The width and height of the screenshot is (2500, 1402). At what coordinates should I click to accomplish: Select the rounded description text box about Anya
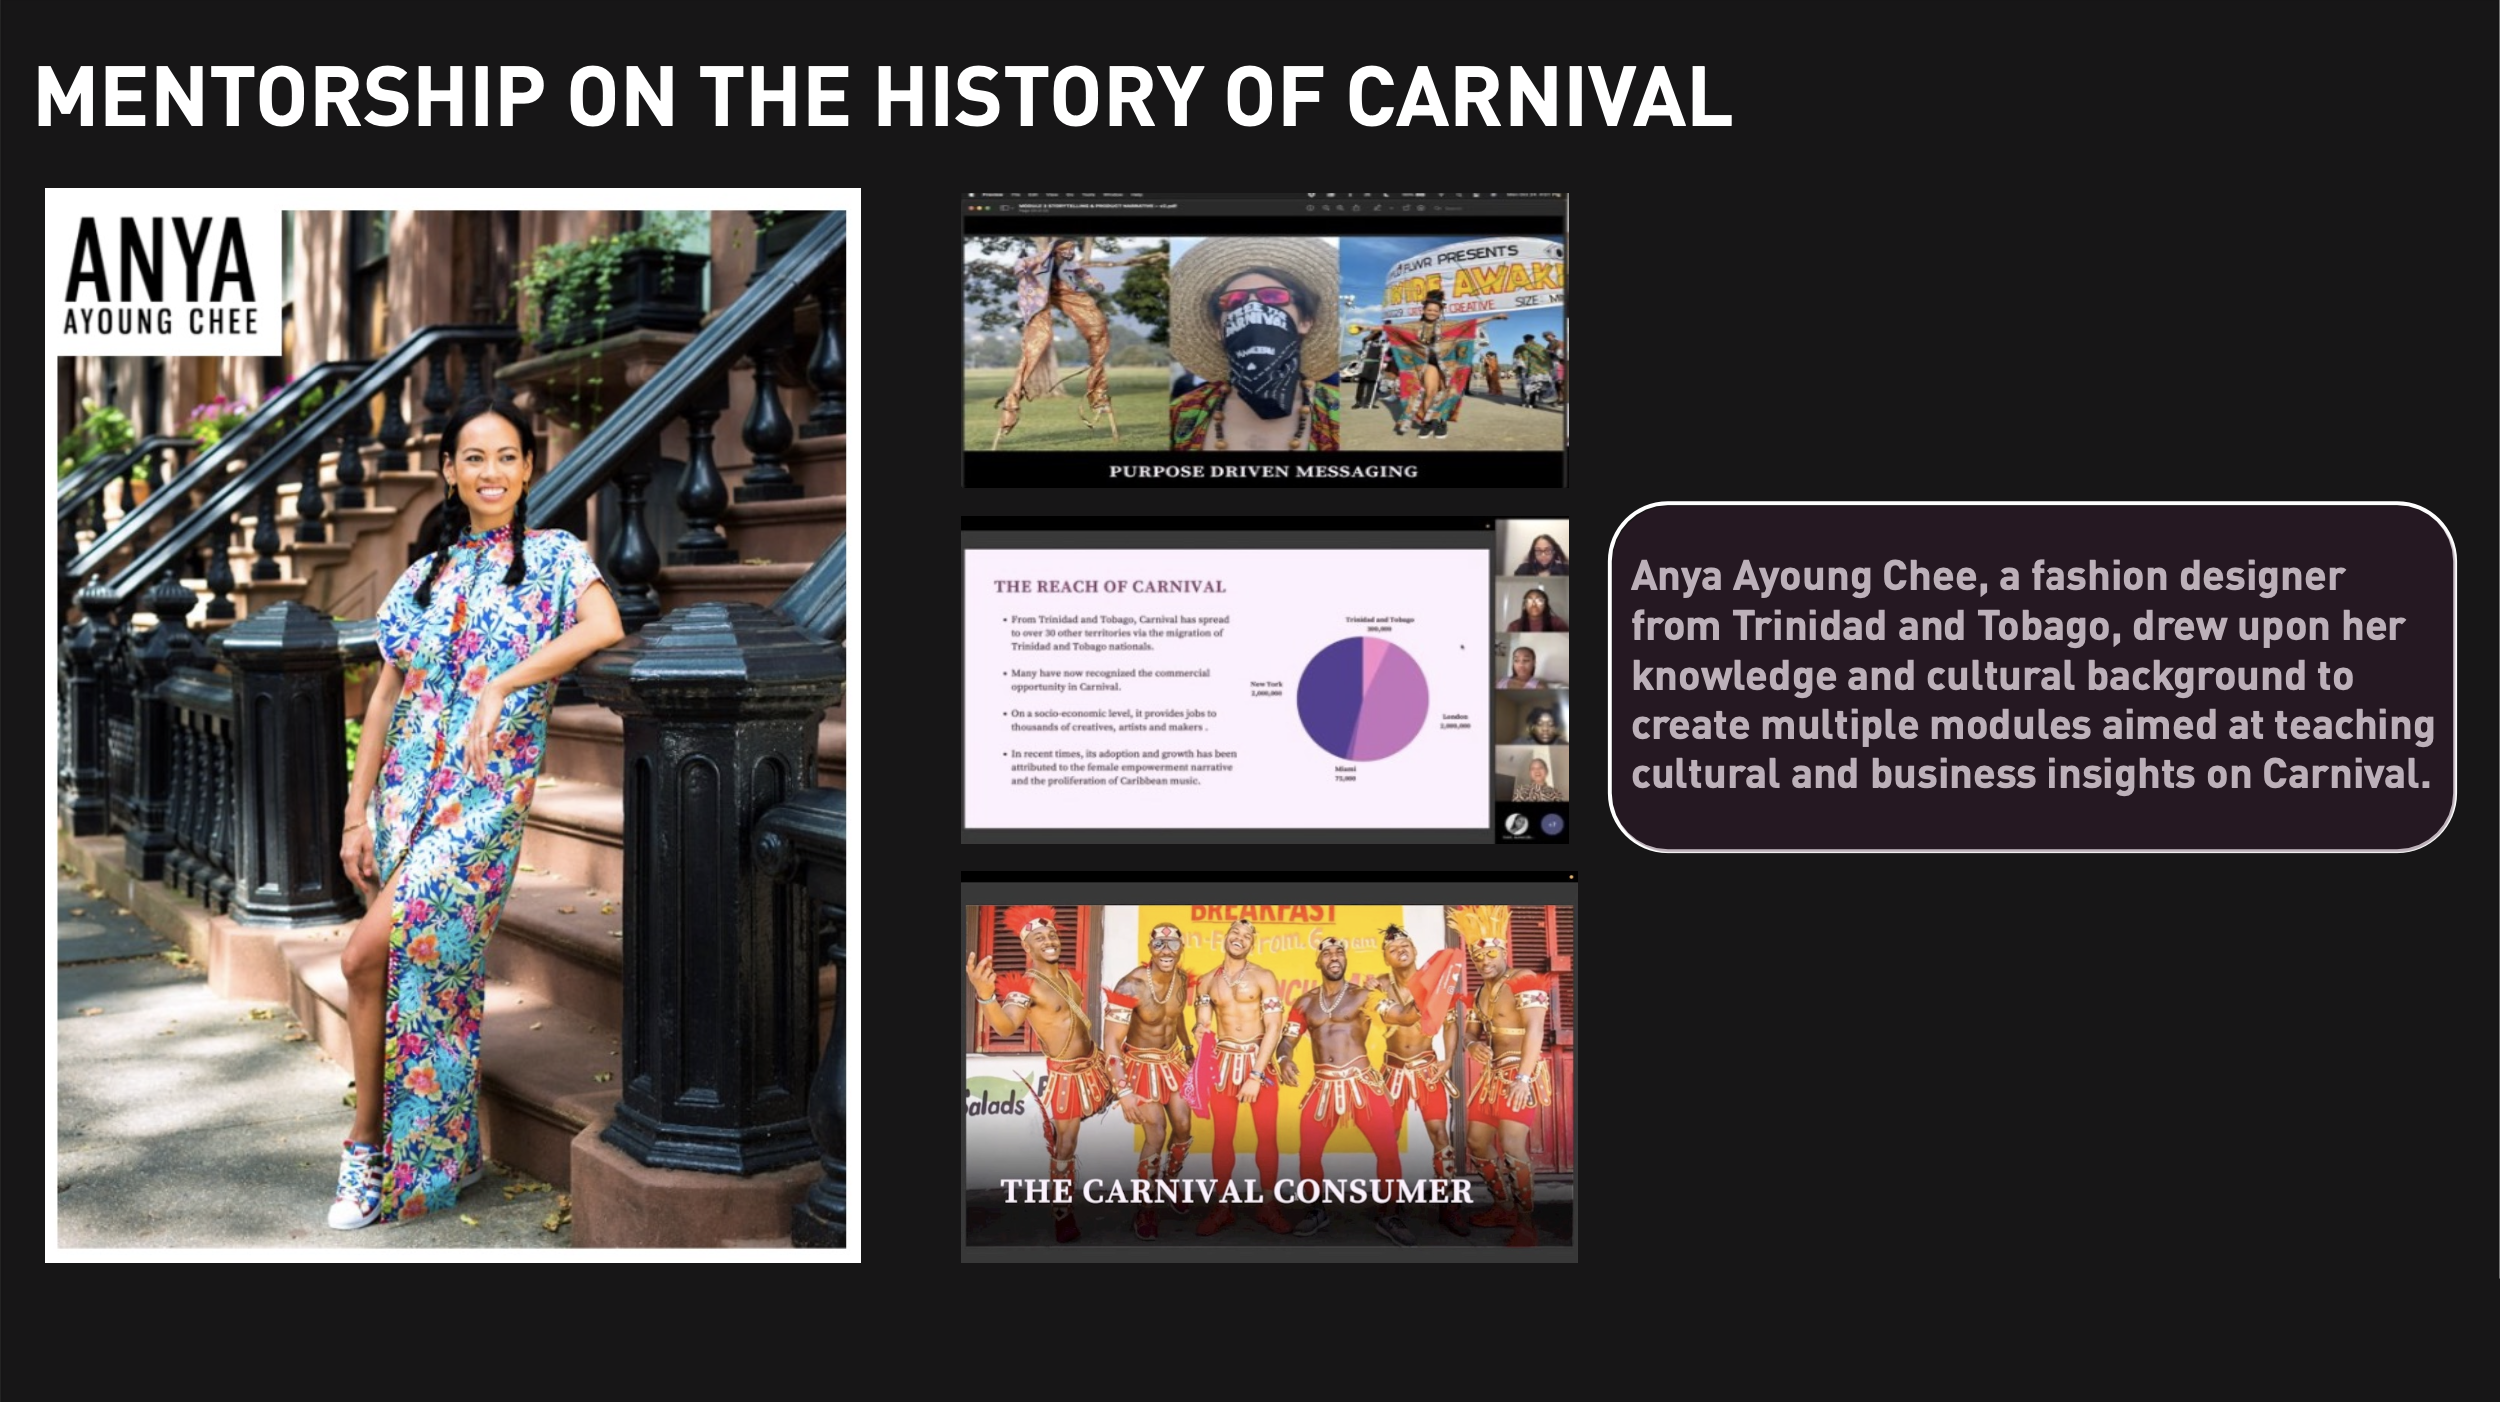coord(2031,676)
